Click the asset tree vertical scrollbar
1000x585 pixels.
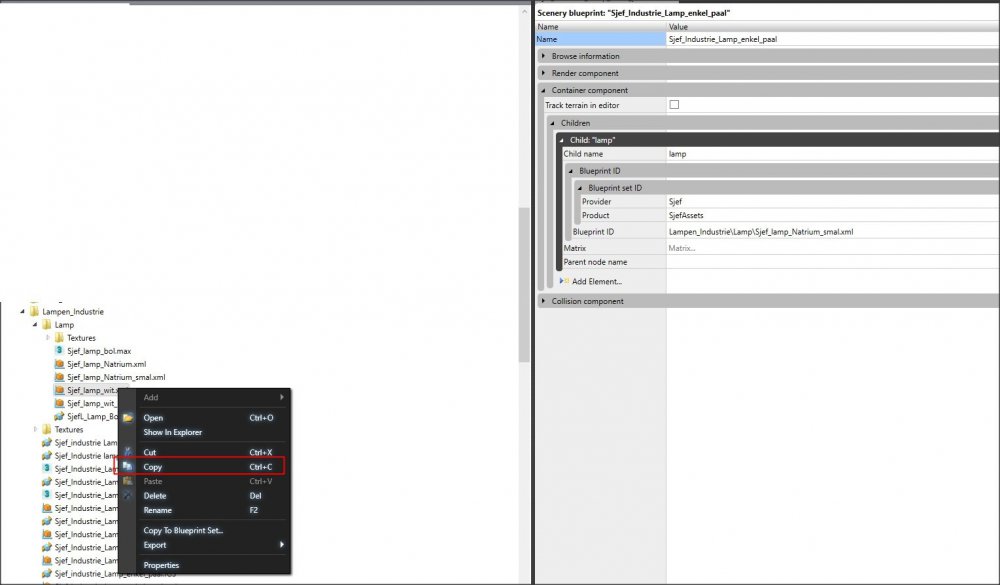click(523, 285)
